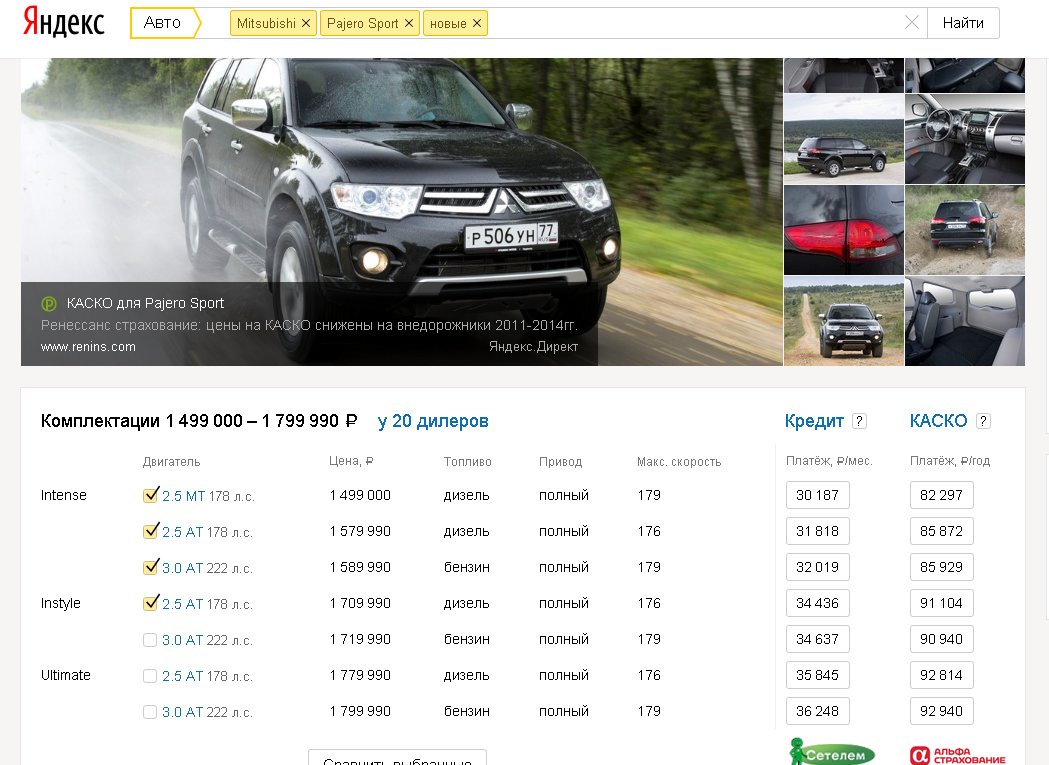The image size is (1049, 765).
Task: Click the credit payment 31 818 button
Action: pyautogui.click(x=818, y=531)
